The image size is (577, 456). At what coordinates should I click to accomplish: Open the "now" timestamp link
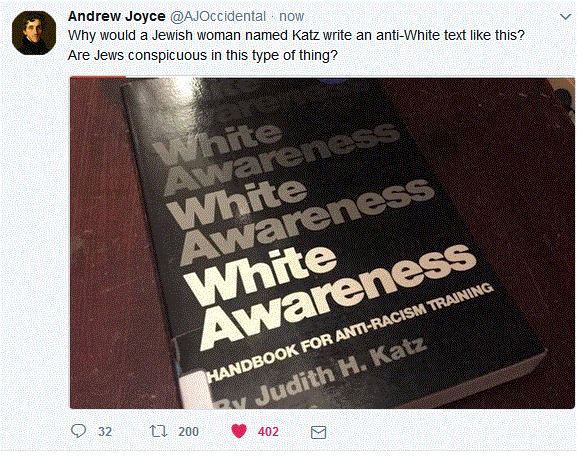pos(291,17)
